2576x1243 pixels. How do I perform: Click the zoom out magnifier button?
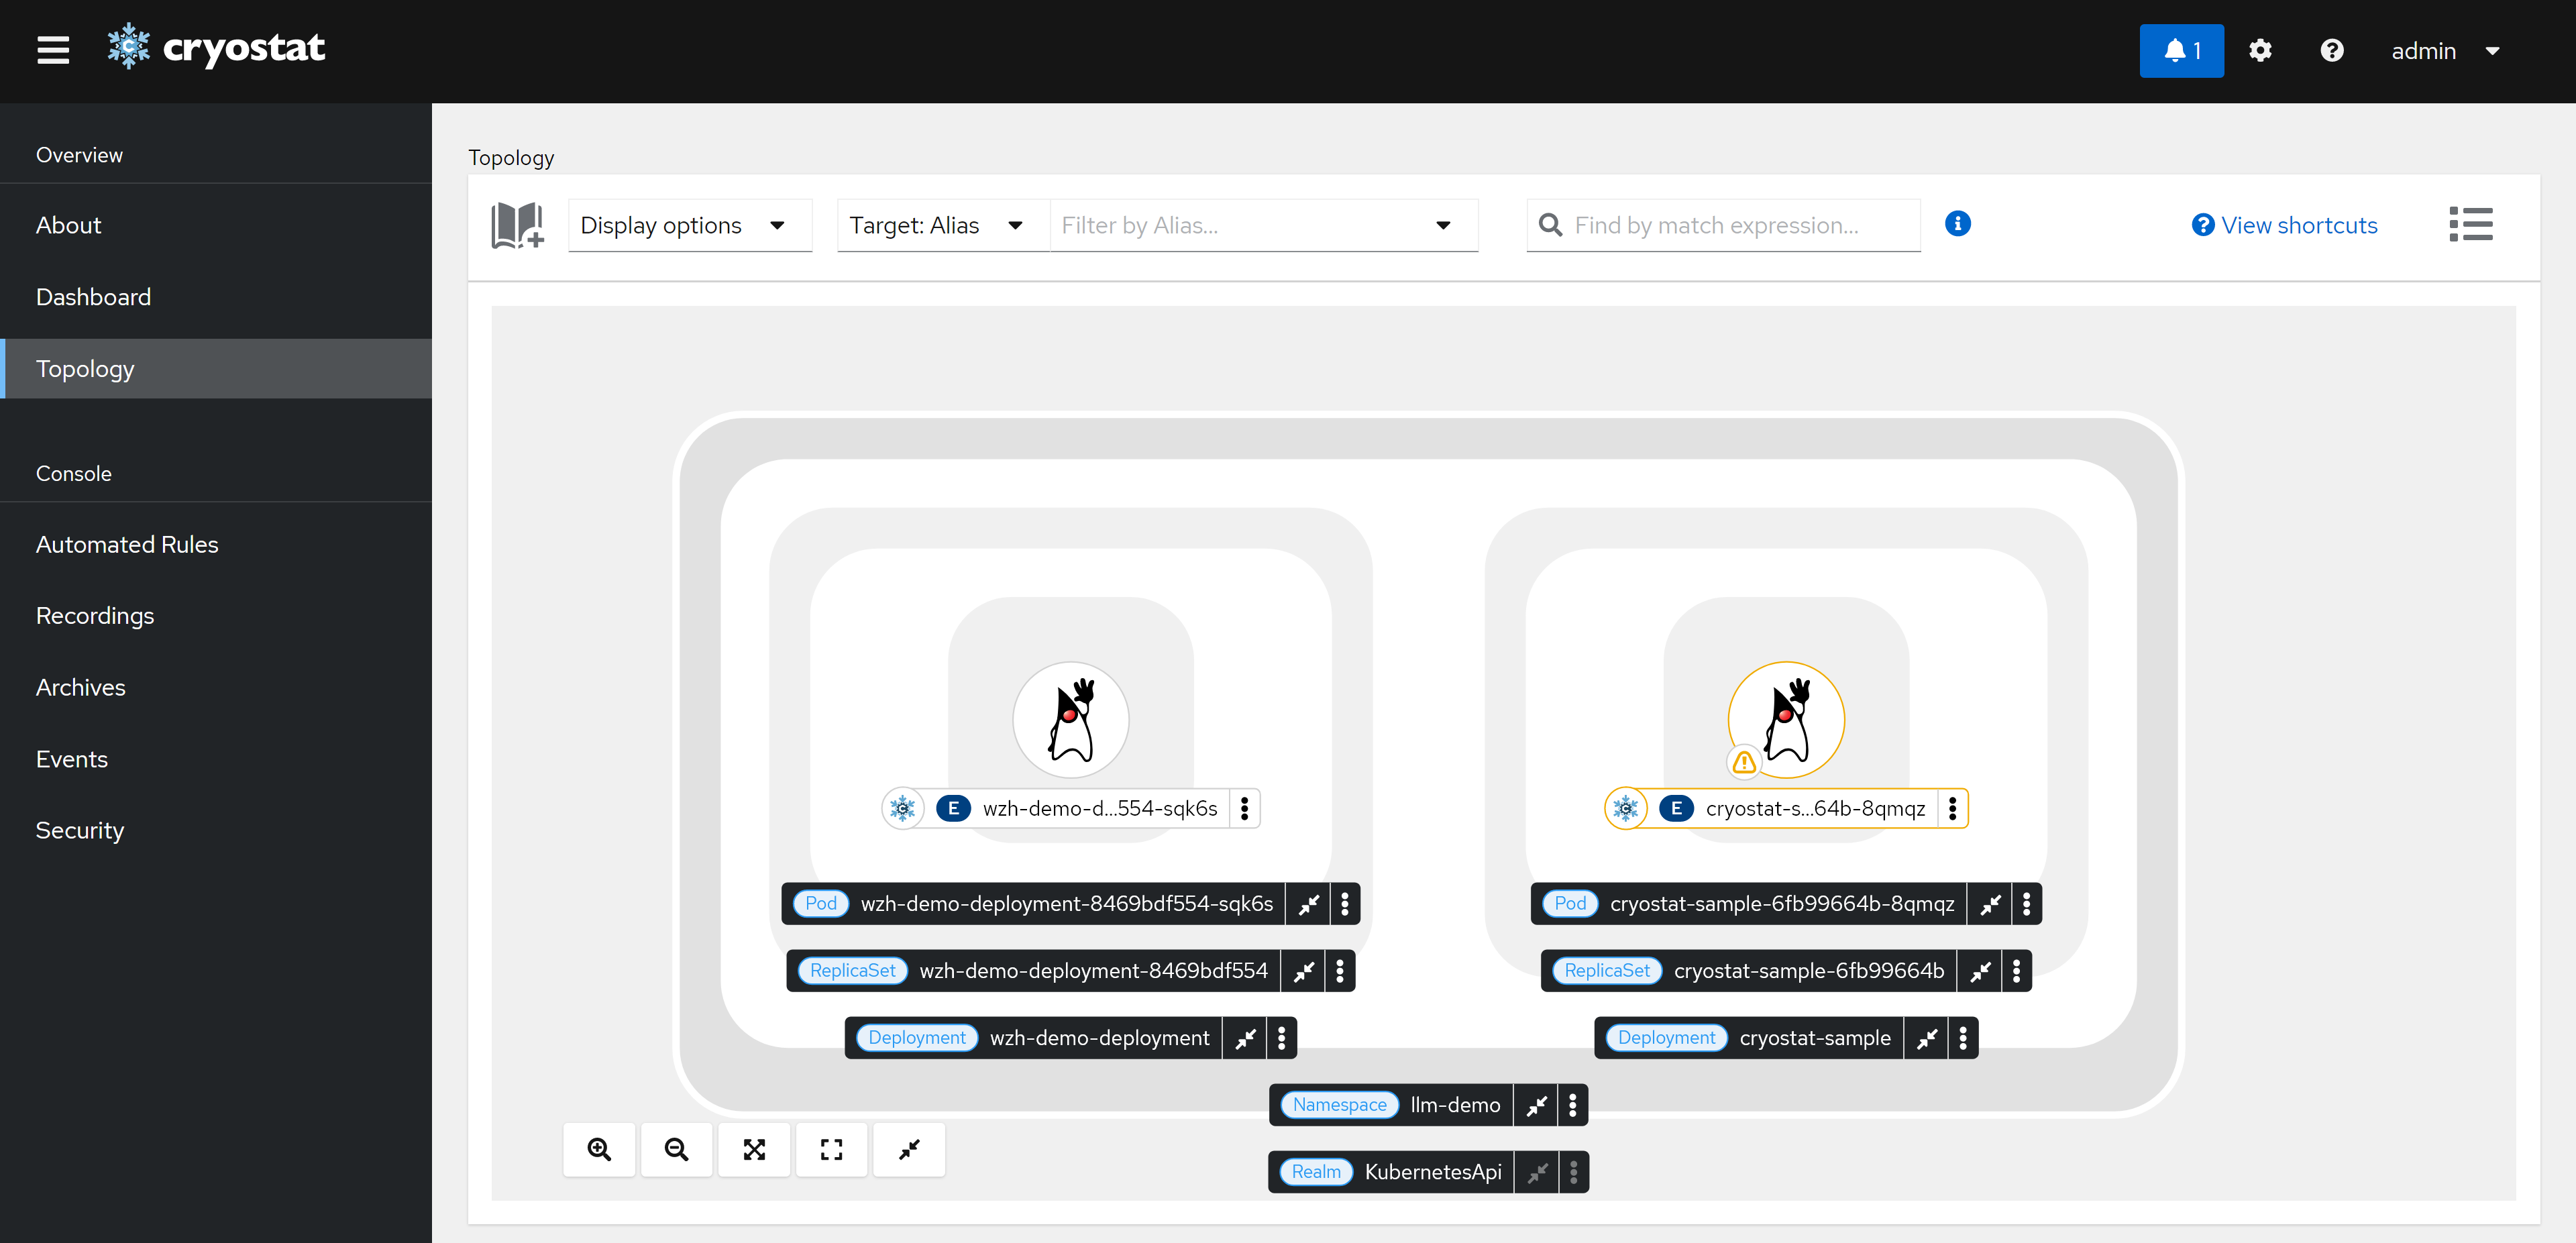pyautogui.click(x=676, y=1149)
